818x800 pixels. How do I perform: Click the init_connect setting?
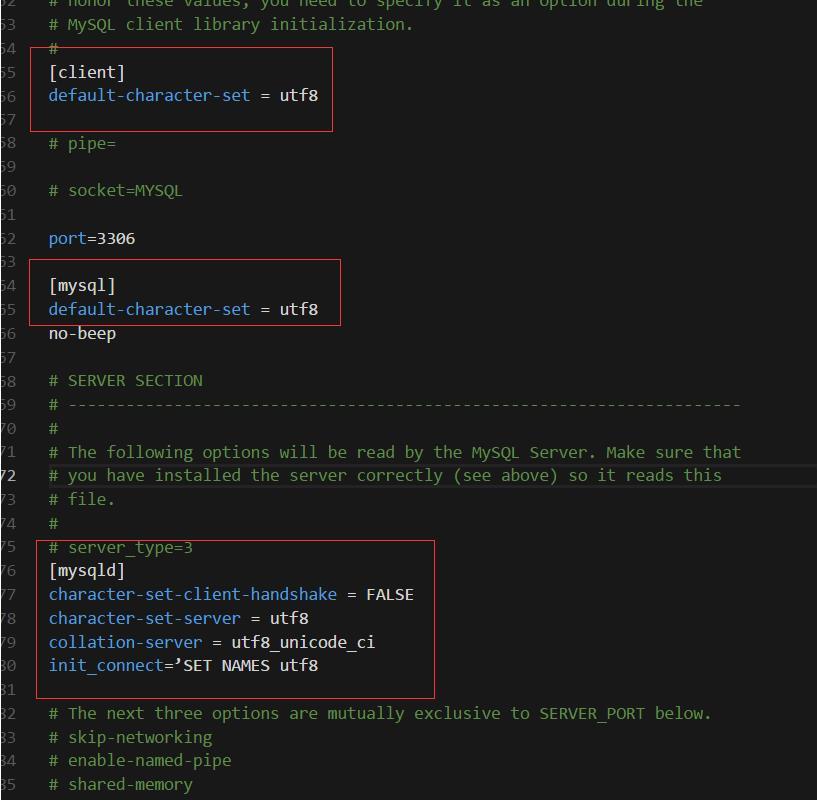[106, 666]
